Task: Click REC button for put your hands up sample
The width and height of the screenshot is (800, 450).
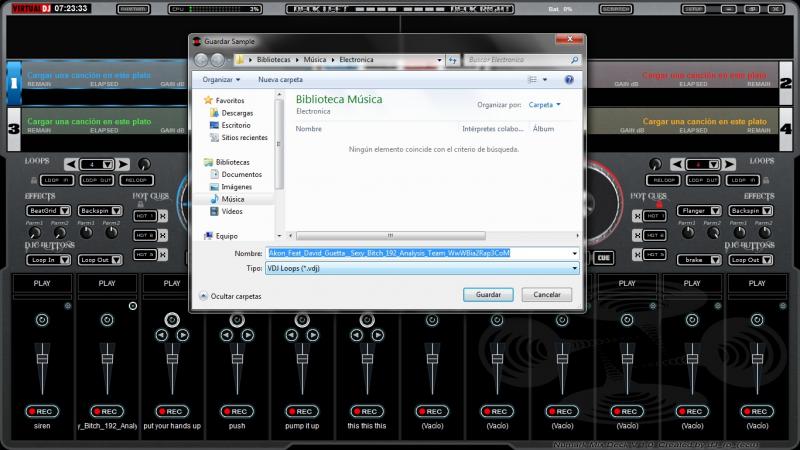Action: coord(172,411)
